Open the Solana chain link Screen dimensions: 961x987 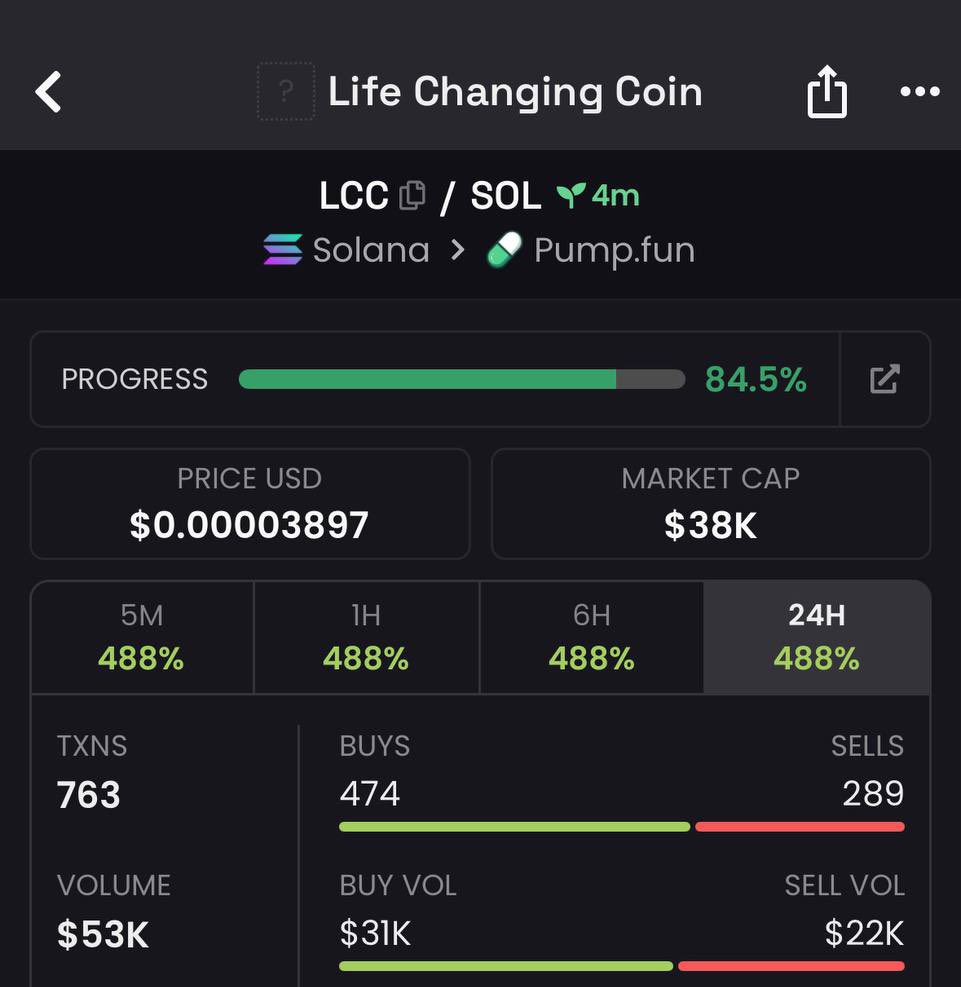(x=347, y=250)
